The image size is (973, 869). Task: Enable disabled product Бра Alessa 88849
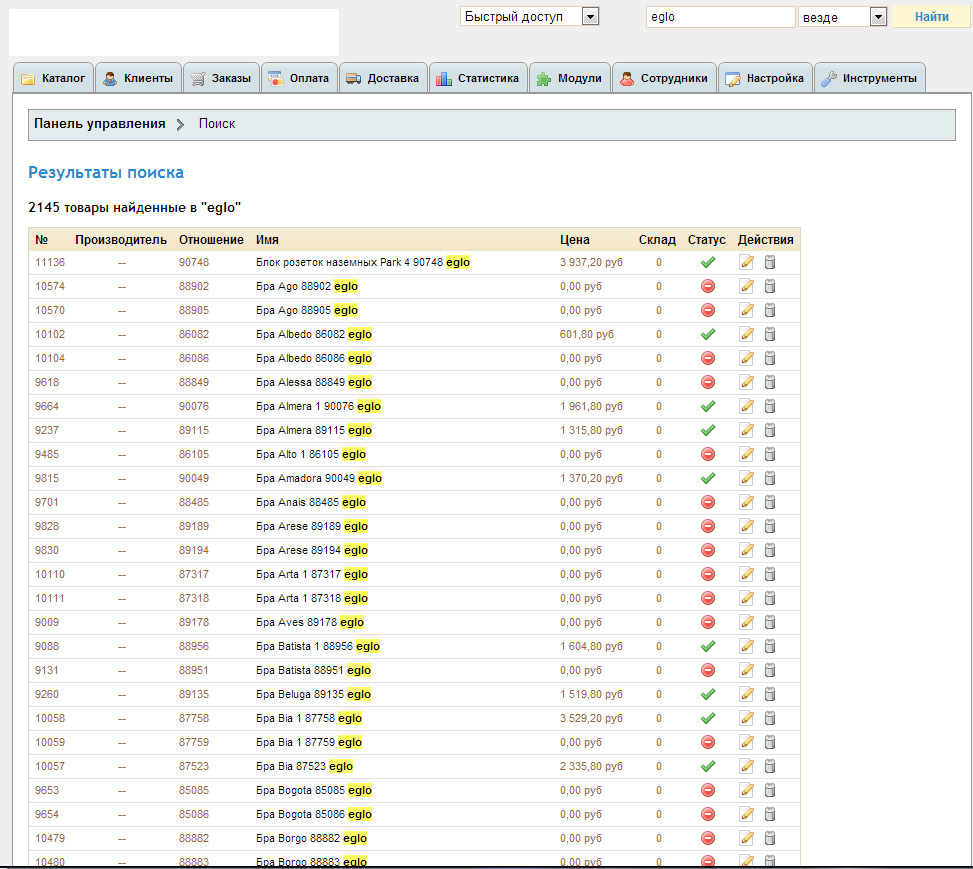coord(708,382)
